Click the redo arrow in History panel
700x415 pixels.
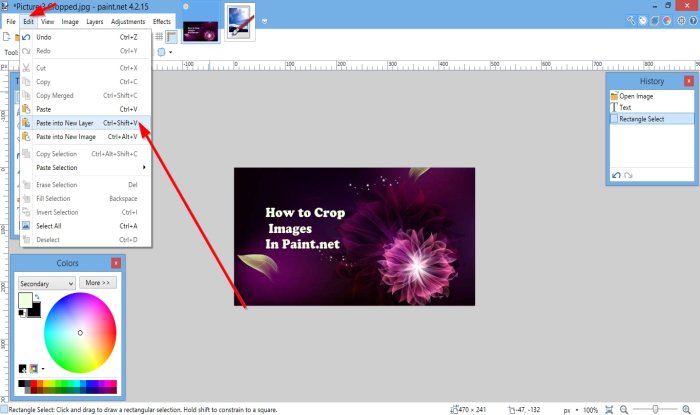628,175
